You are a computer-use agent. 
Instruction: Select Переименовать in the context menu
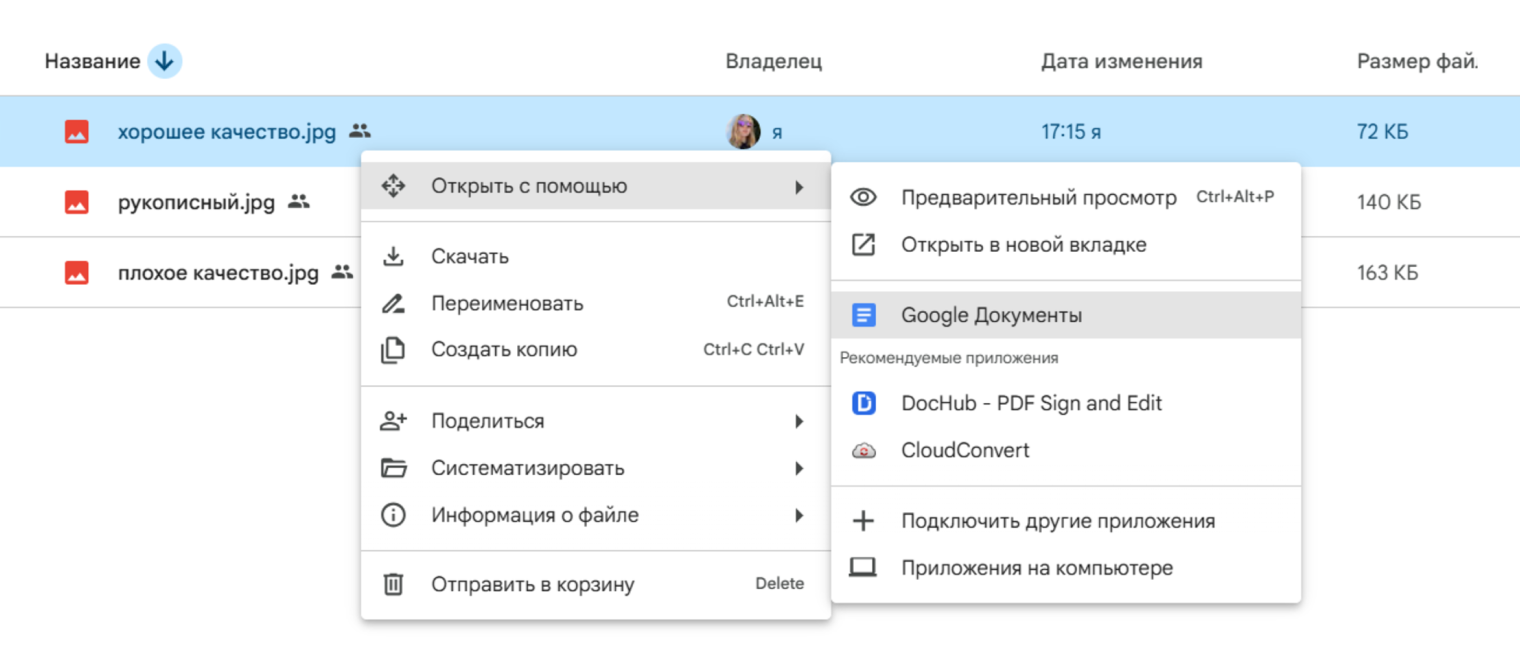pos(595,303)
